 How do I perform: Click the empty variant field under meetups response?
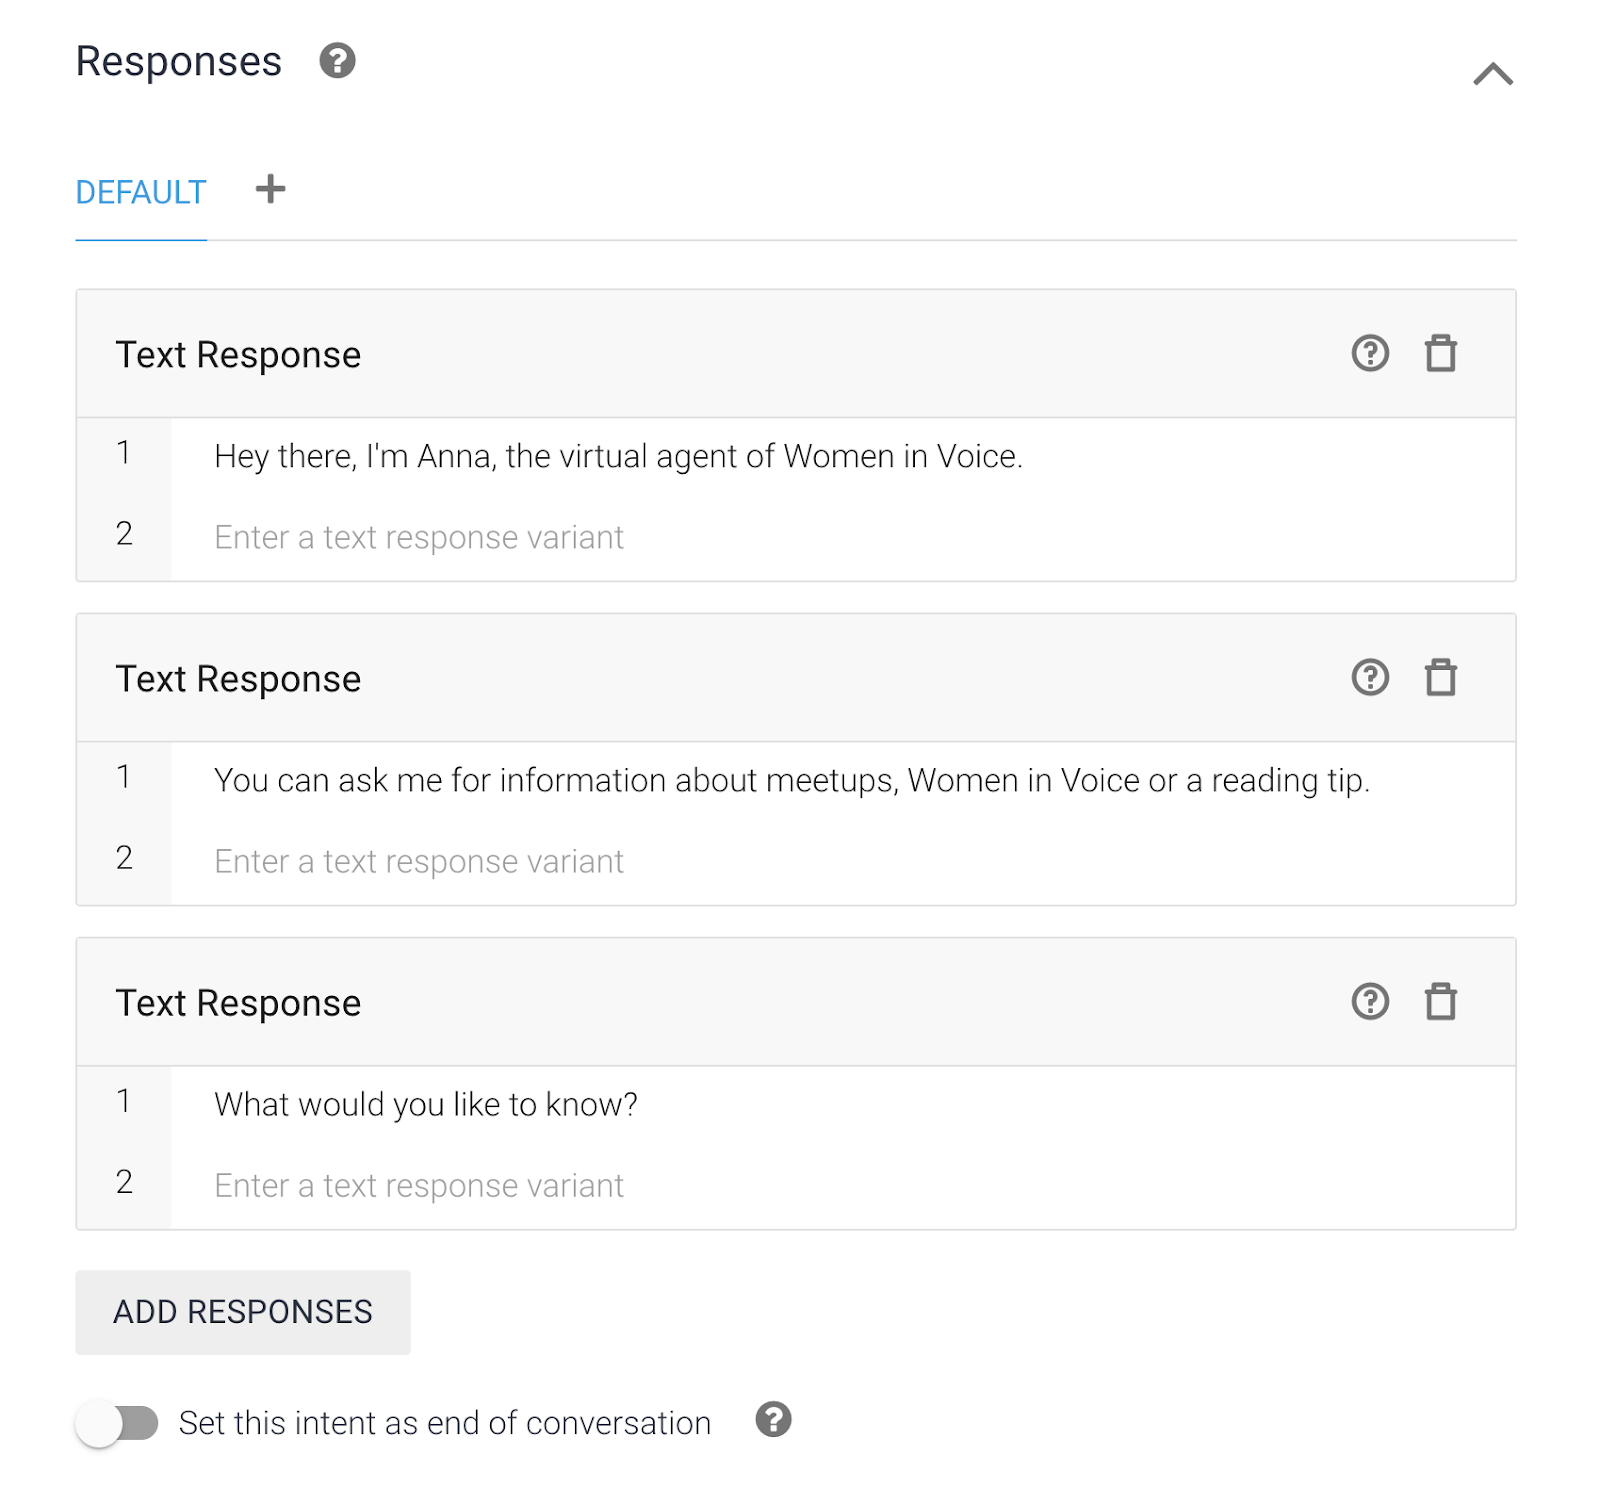tap(419, 861)
